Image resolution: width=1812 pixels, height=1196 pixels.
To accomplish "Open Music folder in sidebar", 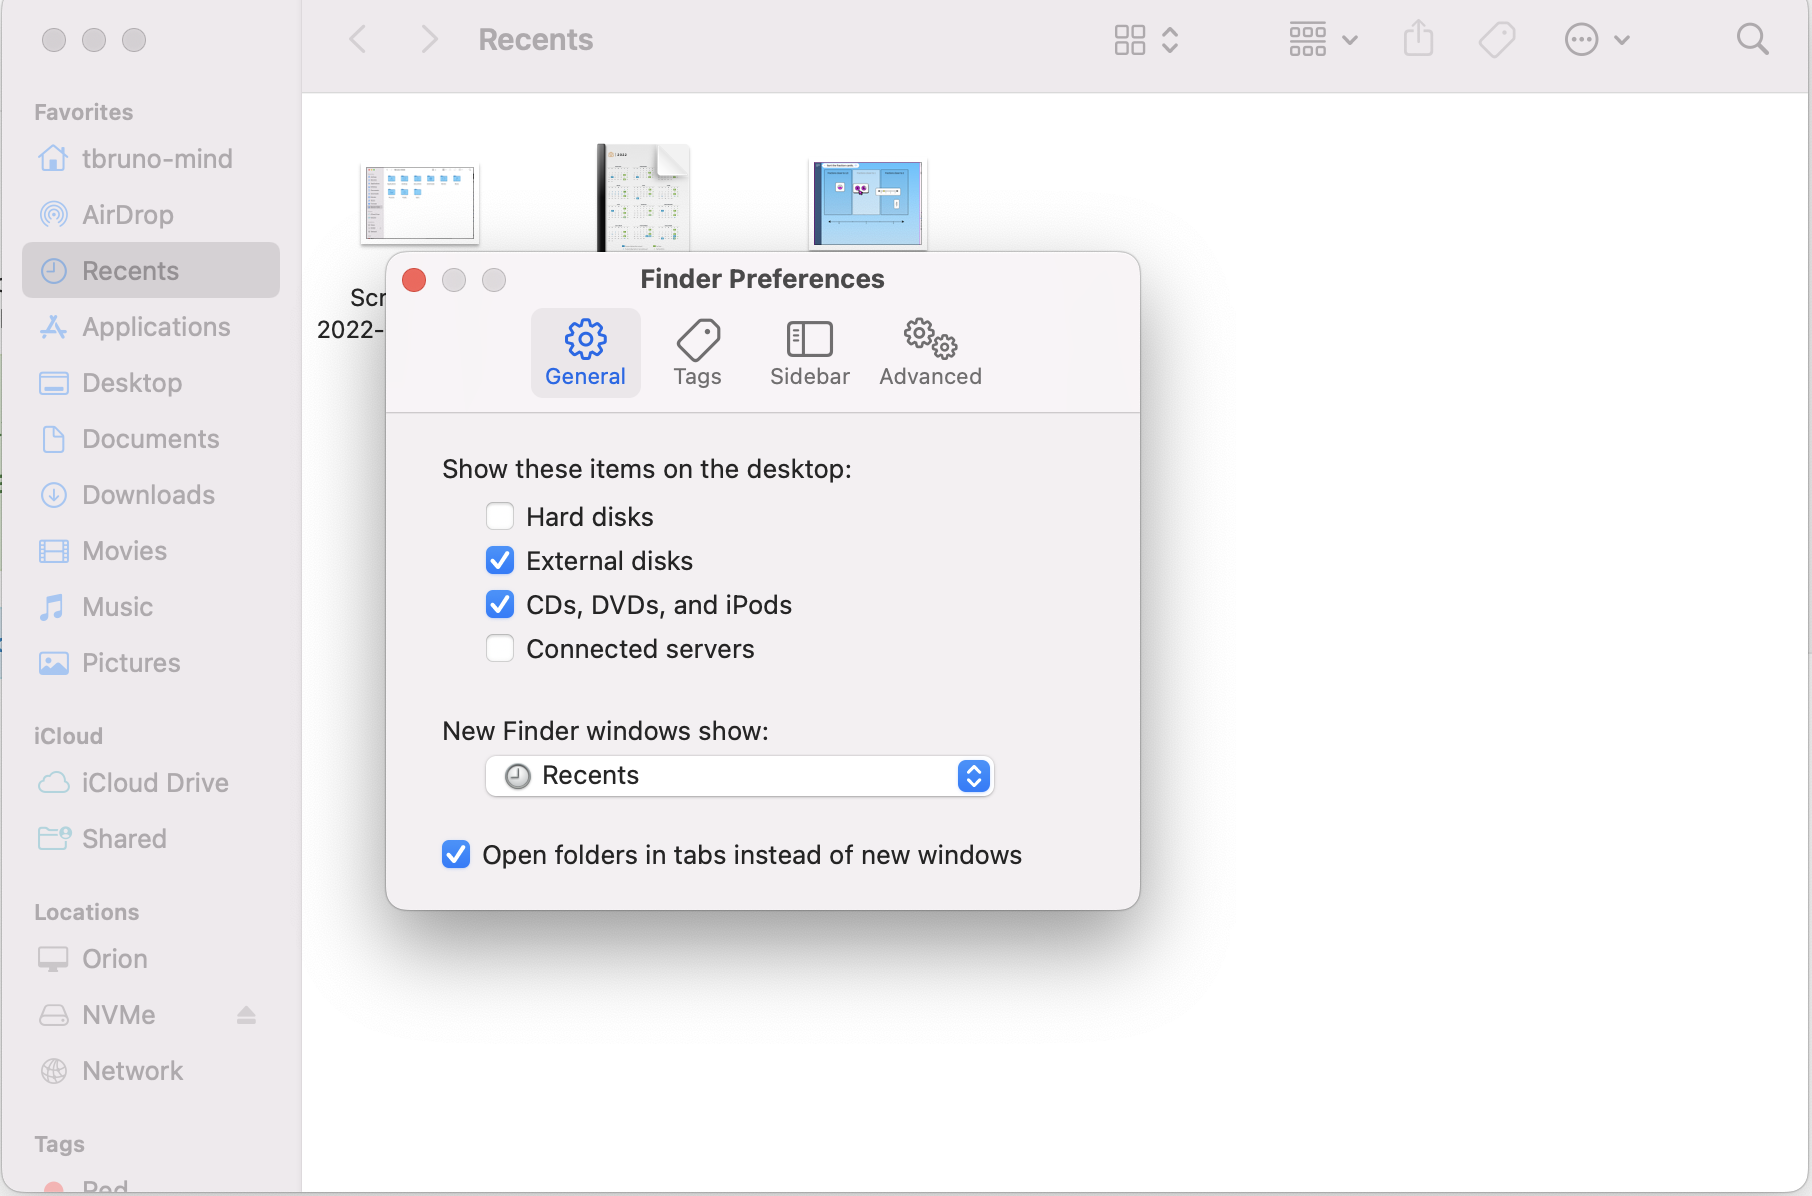I will (x=151, y=606).
